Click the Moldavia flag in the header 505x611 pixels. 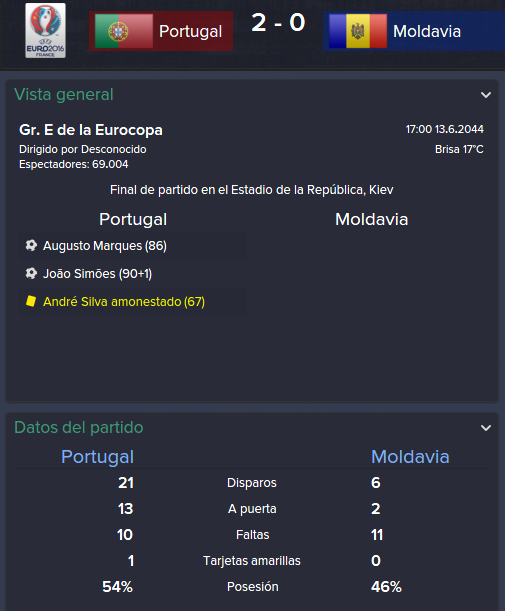pos(358,31)
